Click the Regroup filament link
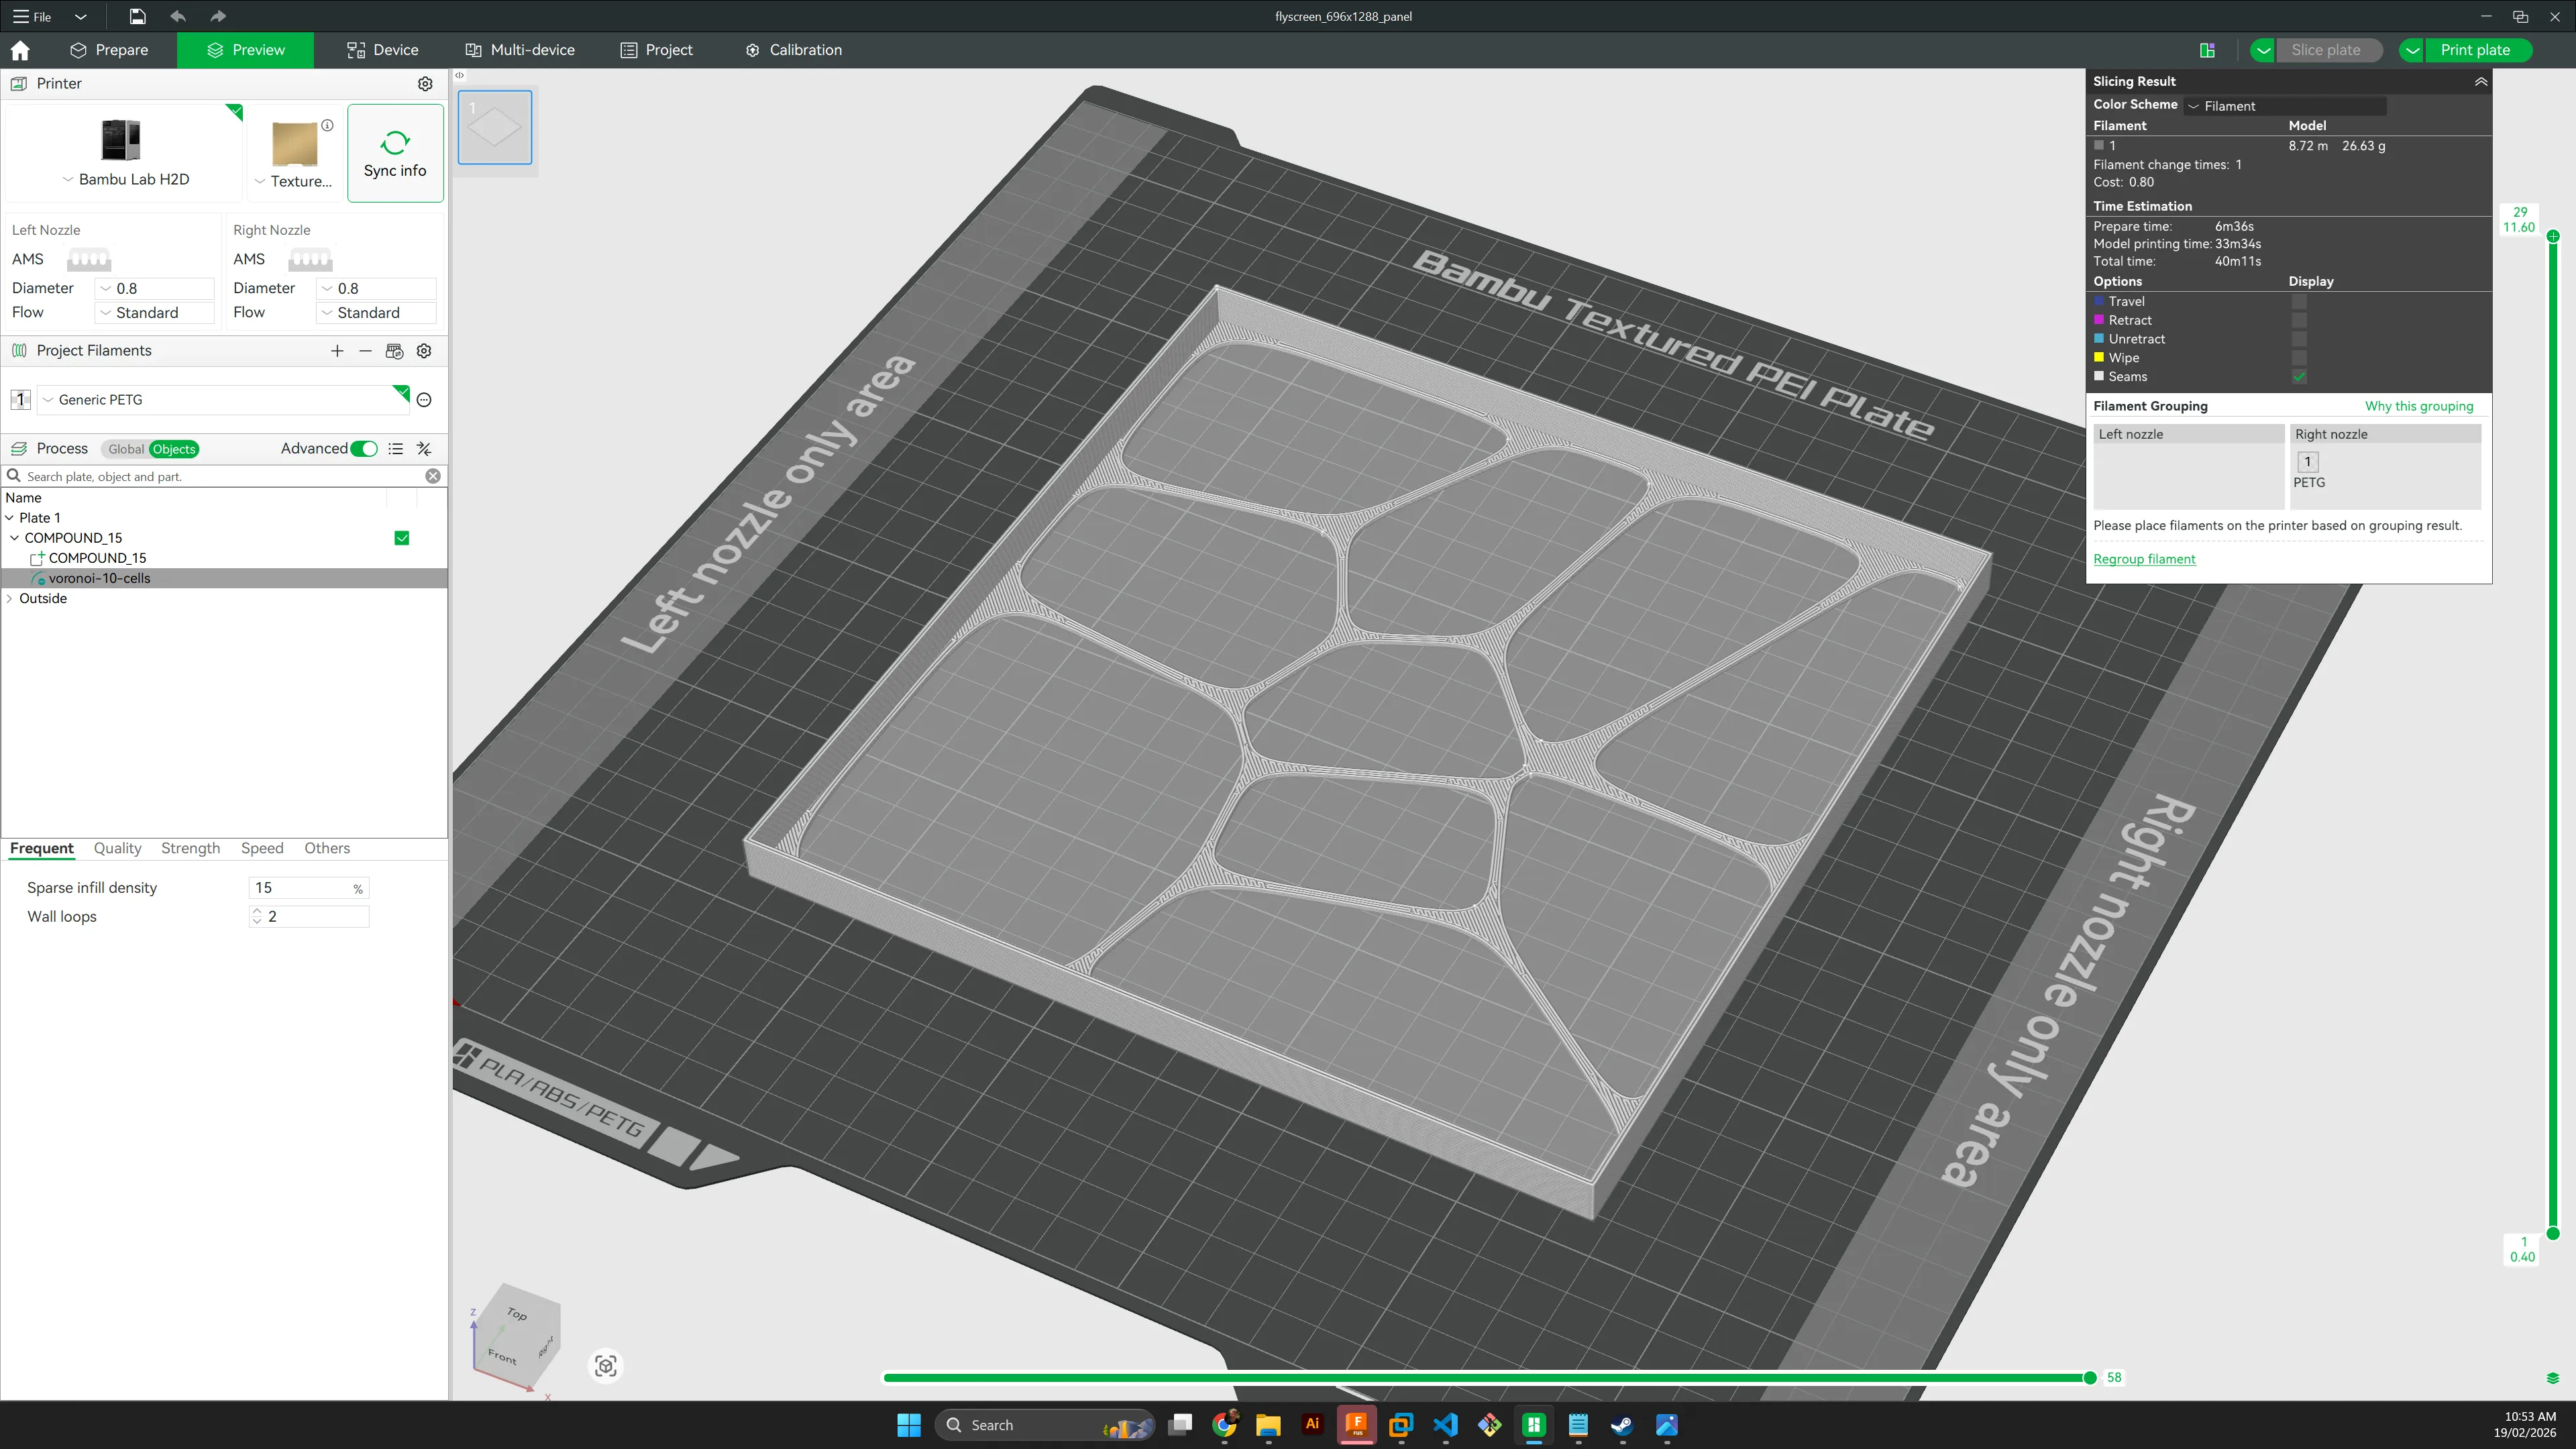This screenshot has height=1449, width=2576. pos(2144,559)
